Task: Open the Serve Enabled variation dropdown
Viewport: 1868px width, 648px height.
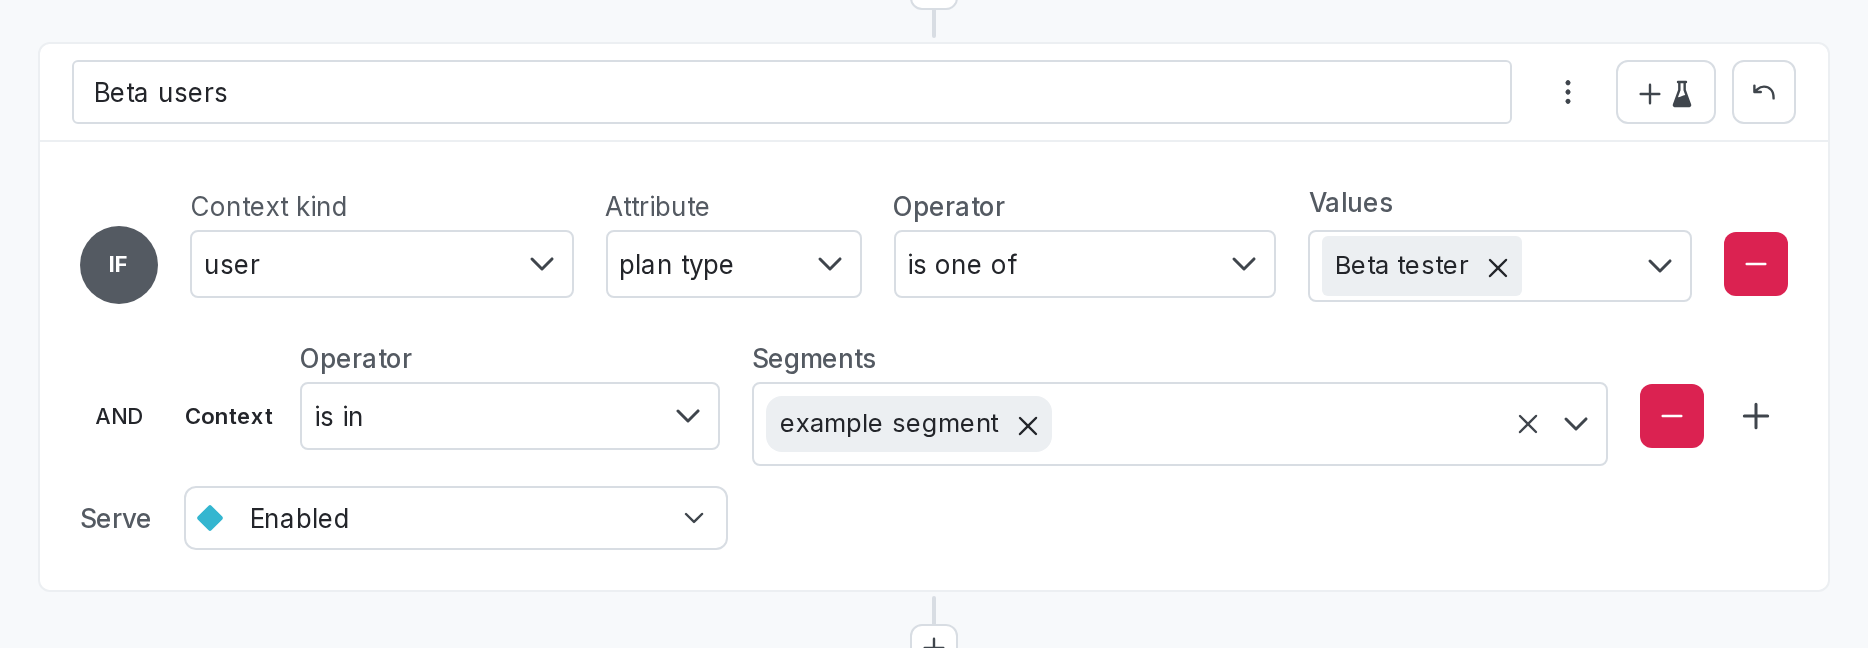Action: (x=455, y=518)
